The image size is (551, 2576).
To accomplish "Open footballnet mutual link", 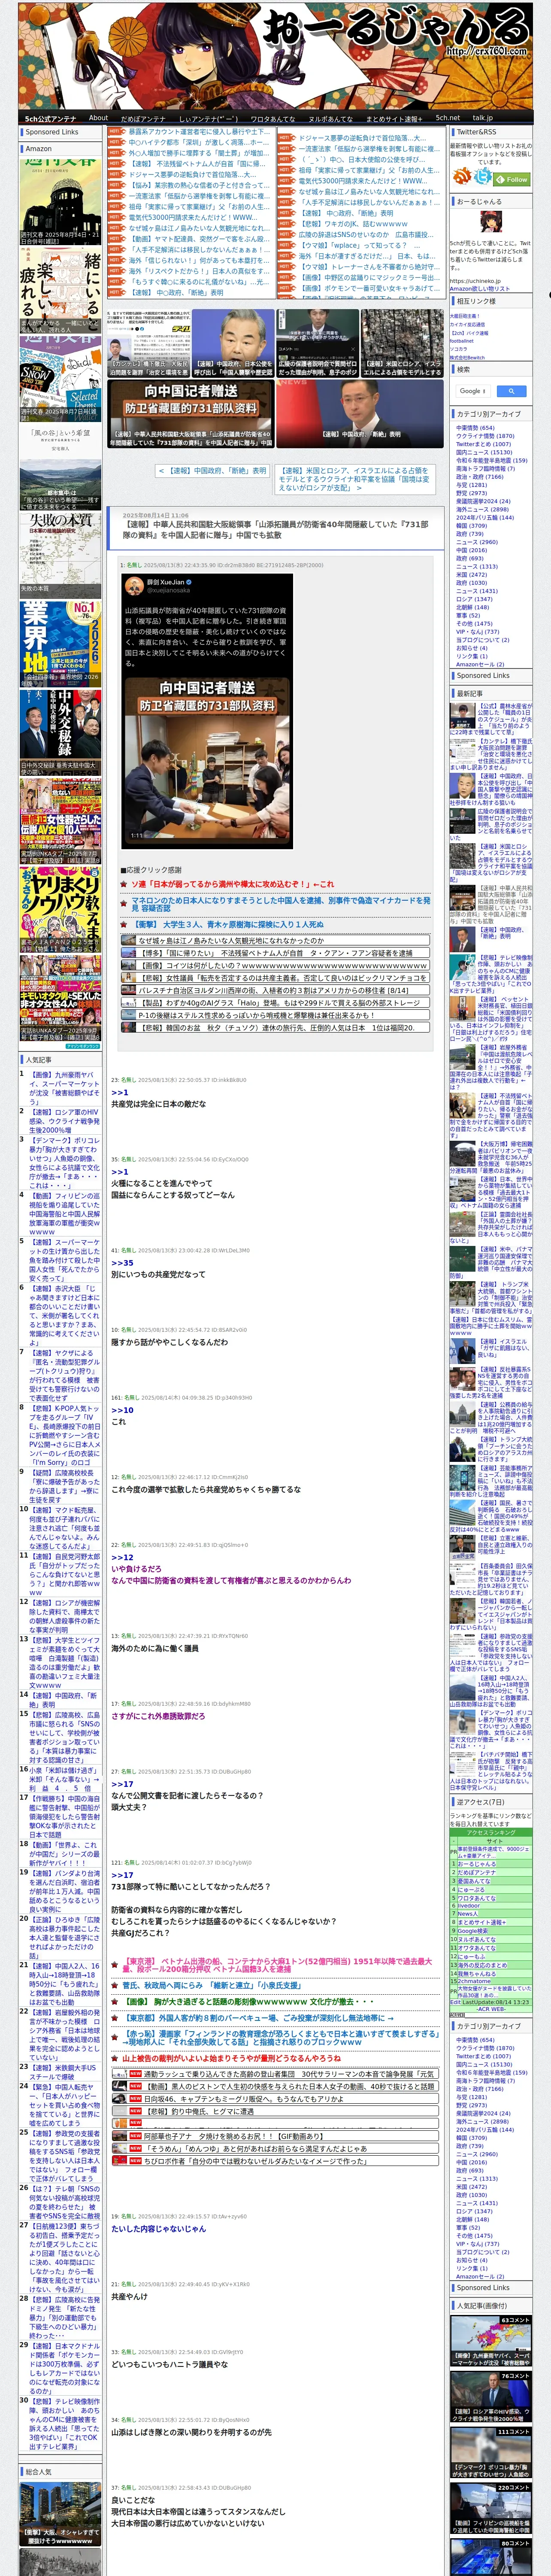I will pyautogui.click(x=462, y=340).
